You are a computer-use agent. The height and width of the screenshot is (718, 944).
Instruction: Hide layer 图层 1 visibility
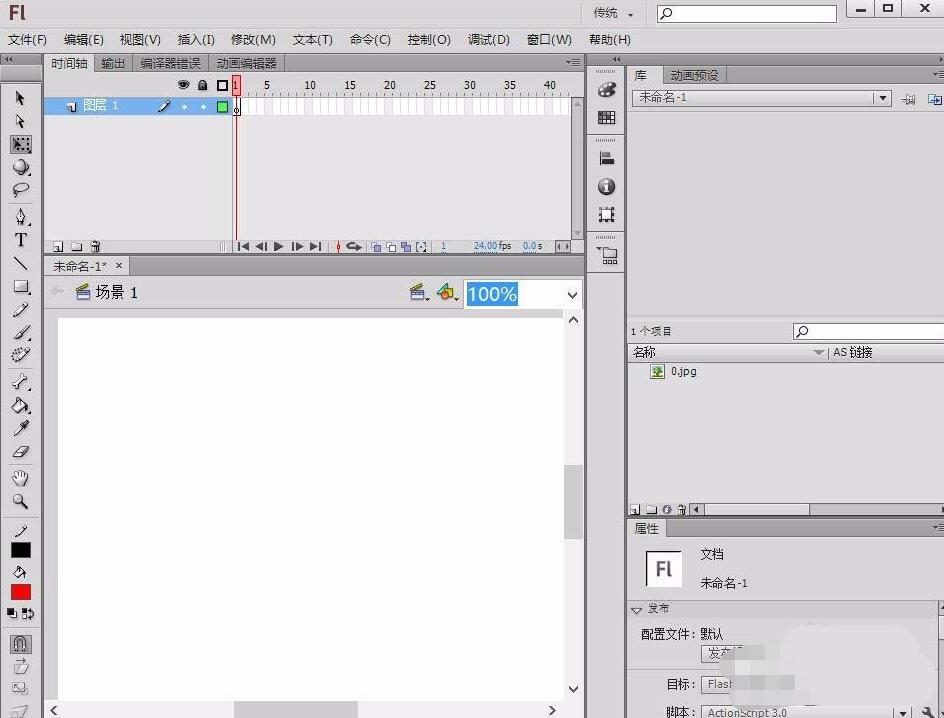(x=184, y=105)
